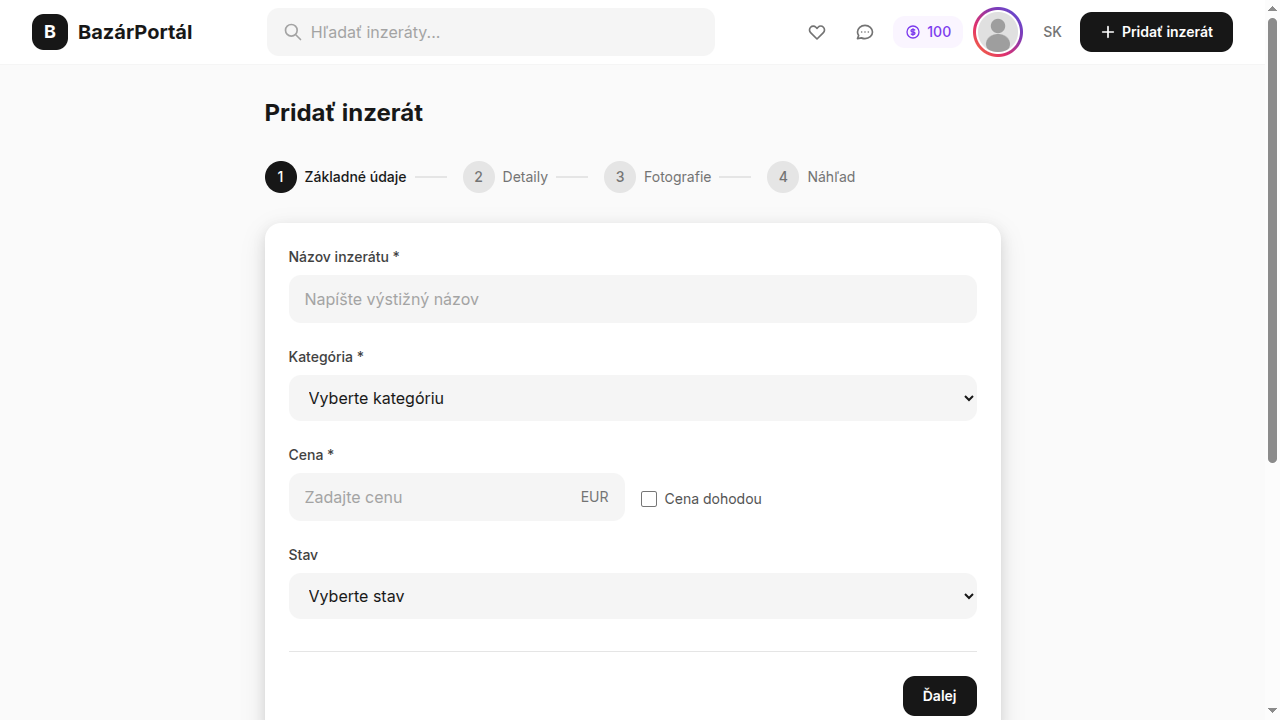The width and height of the screenshot is (1280, 720).
Task: Open the user profile avatar
Action: [997, 32]
